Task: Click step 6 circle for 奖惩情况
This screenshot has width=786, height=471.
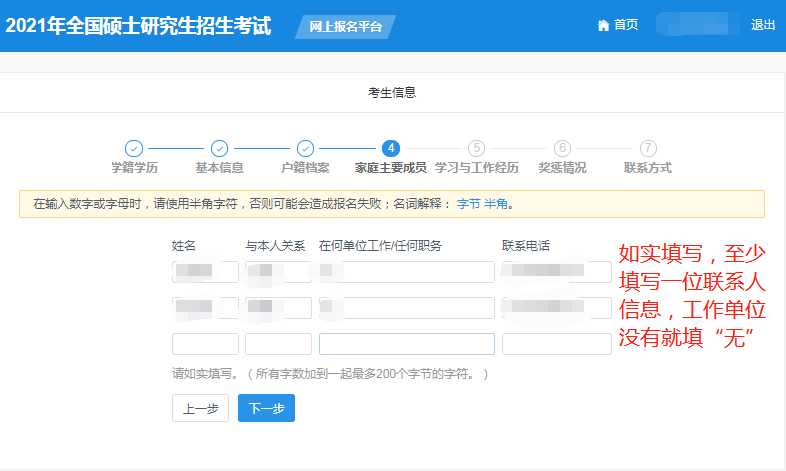Action: (562, 148)
